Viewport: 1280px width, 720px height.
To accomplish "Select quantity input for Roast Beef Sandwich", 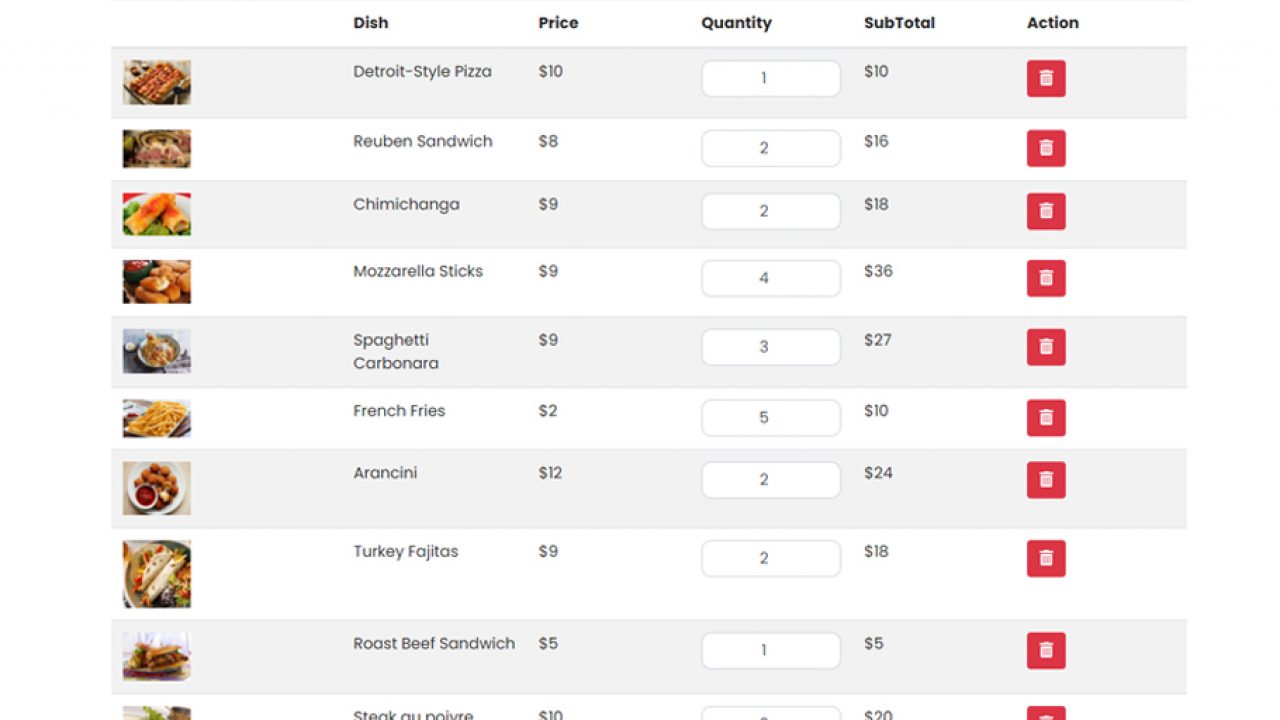I will (x=771, y=650).
